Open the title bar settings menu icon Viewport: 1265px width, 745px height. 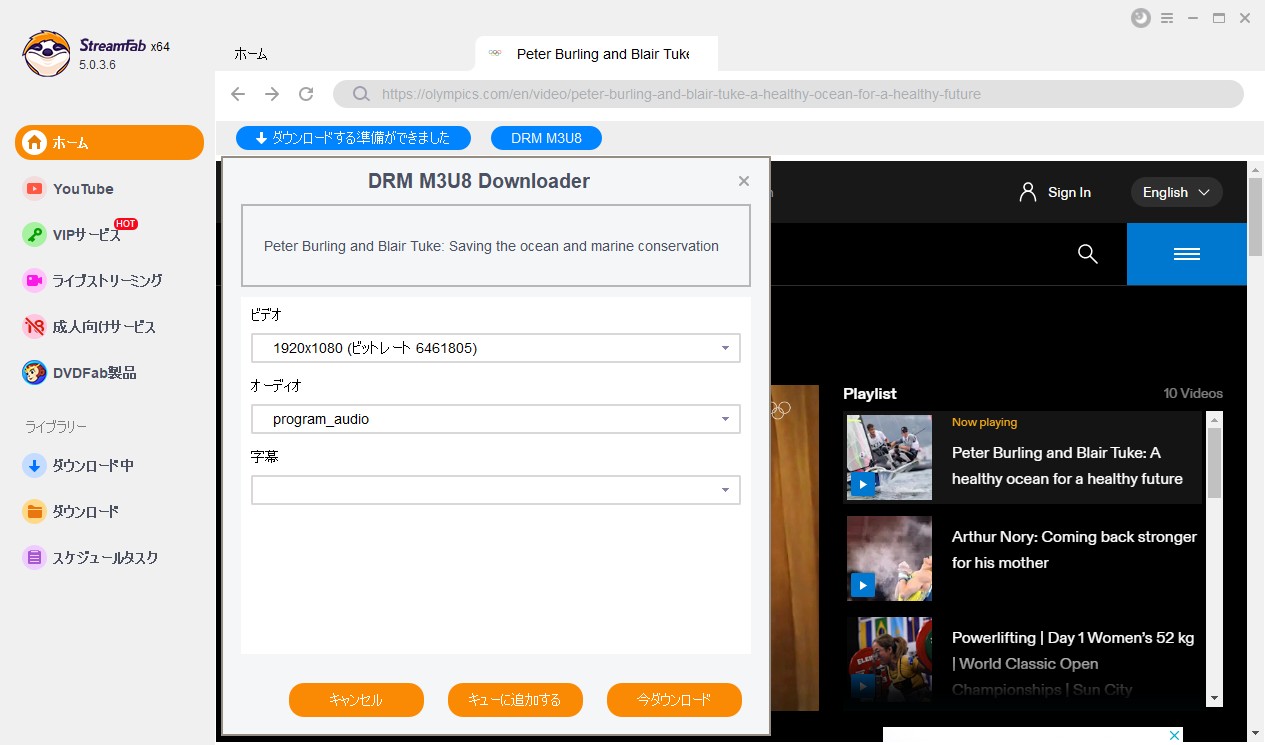[x=1168, y=18]
